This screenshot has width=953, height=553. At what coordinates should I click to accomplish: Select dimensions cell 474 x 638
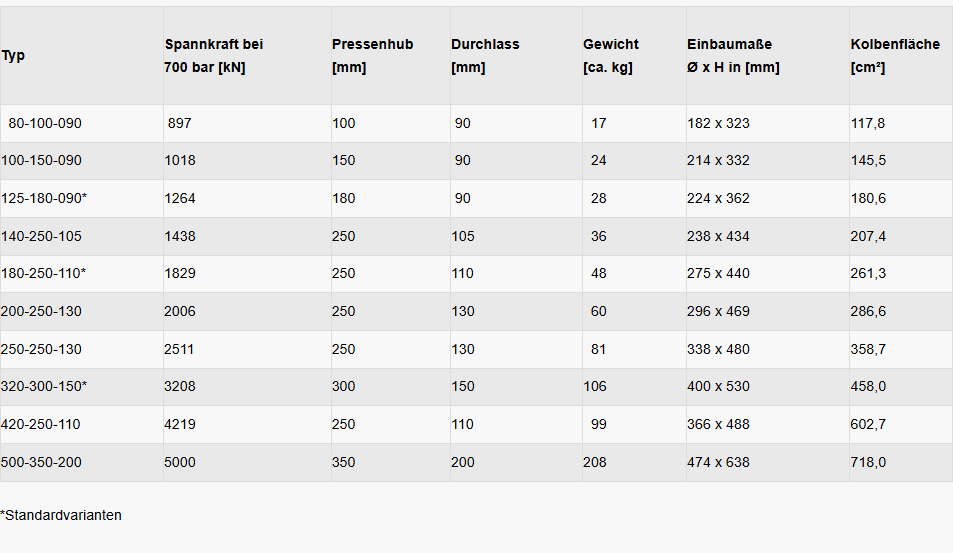click(718, 462)
